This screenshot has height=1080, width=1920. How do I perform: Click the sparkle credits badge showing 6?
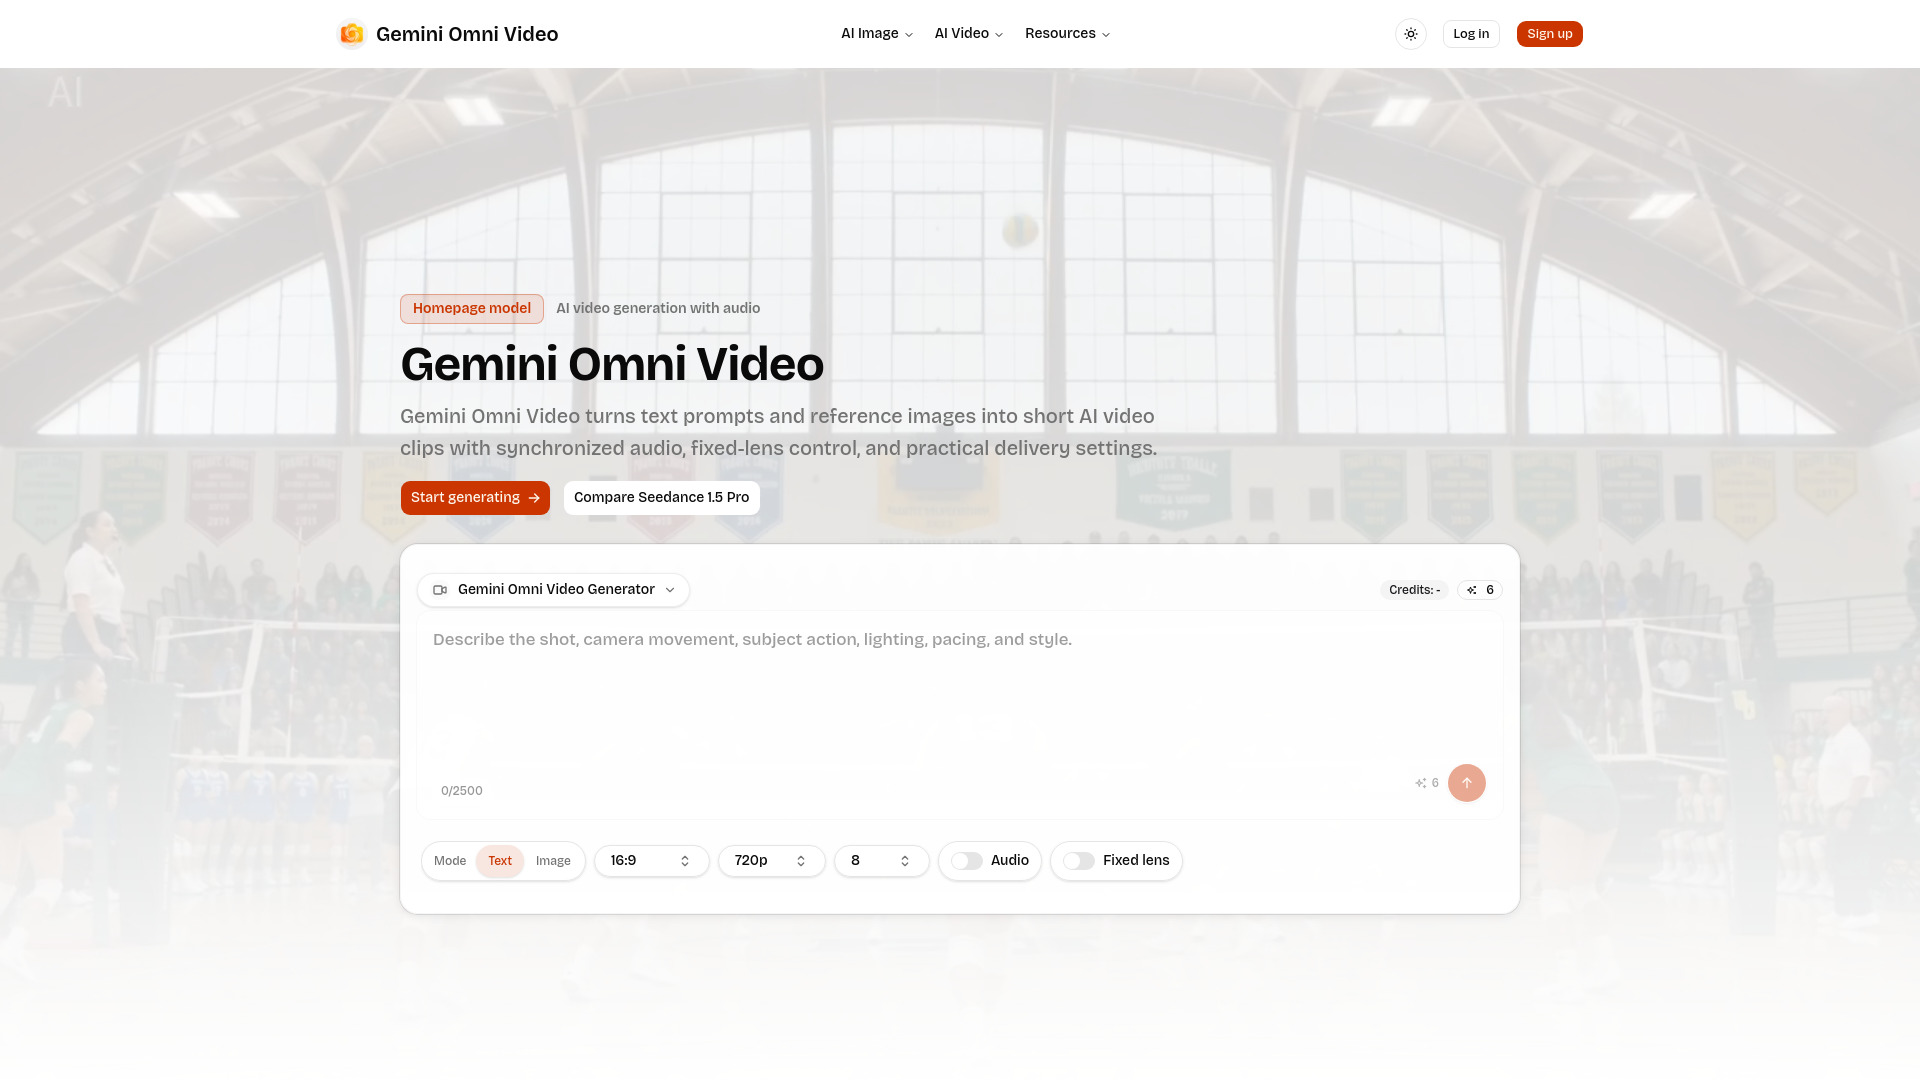point(1480,590)
